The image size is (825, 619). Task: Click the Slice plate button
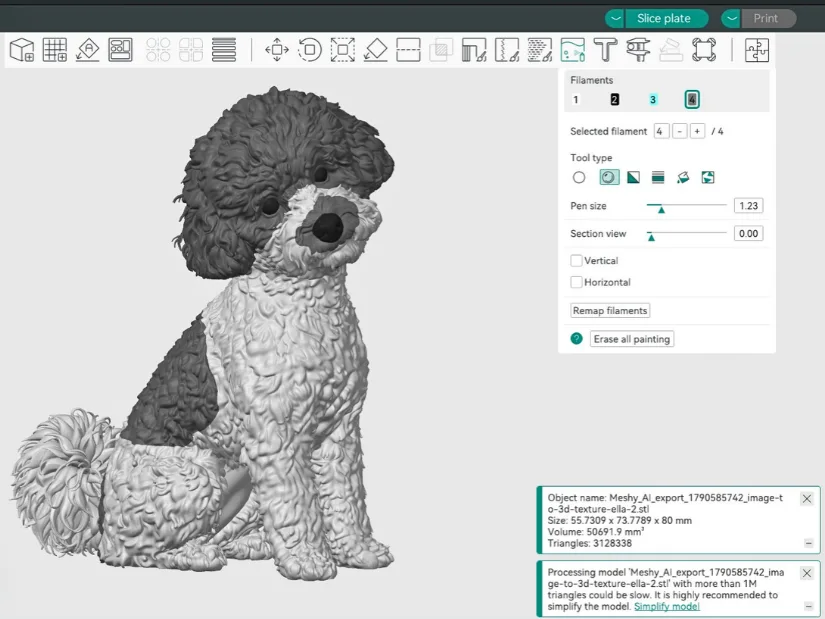tap(666, 18)
